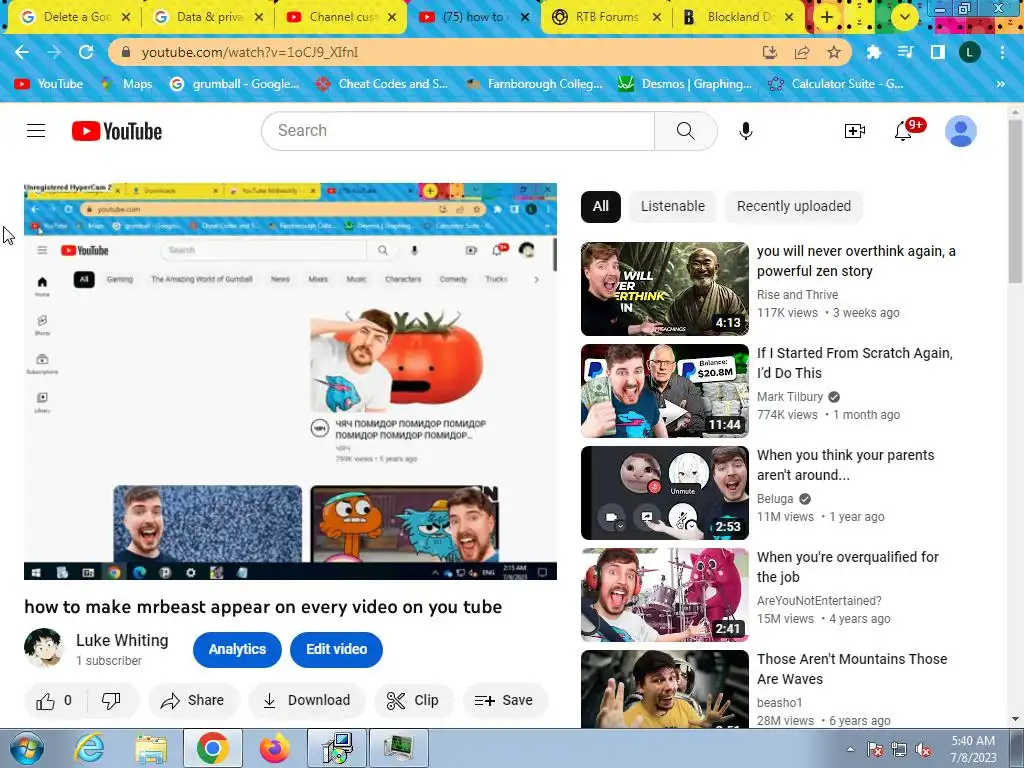Screen dimensions: 1024x768
Task: Click the YouTube Search input field
Action: (458, 131)
